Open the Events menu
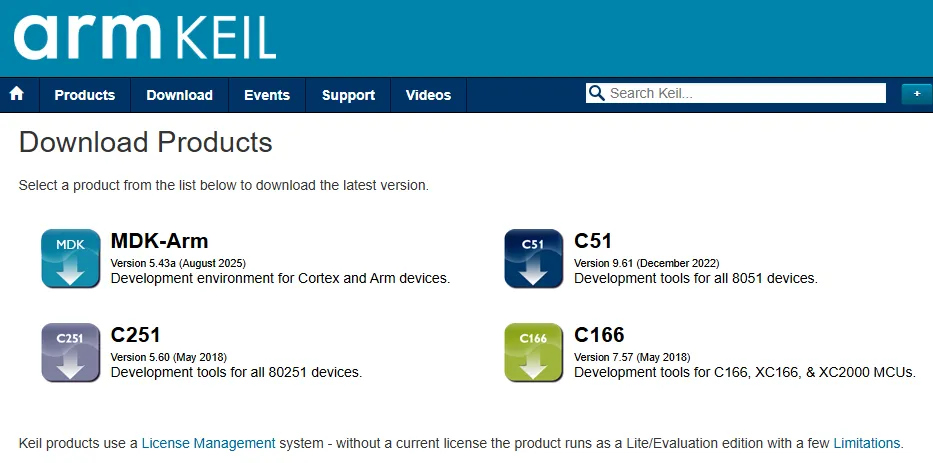Image resolution: width=933 pixels, height=463 pixels. point(267,95)
